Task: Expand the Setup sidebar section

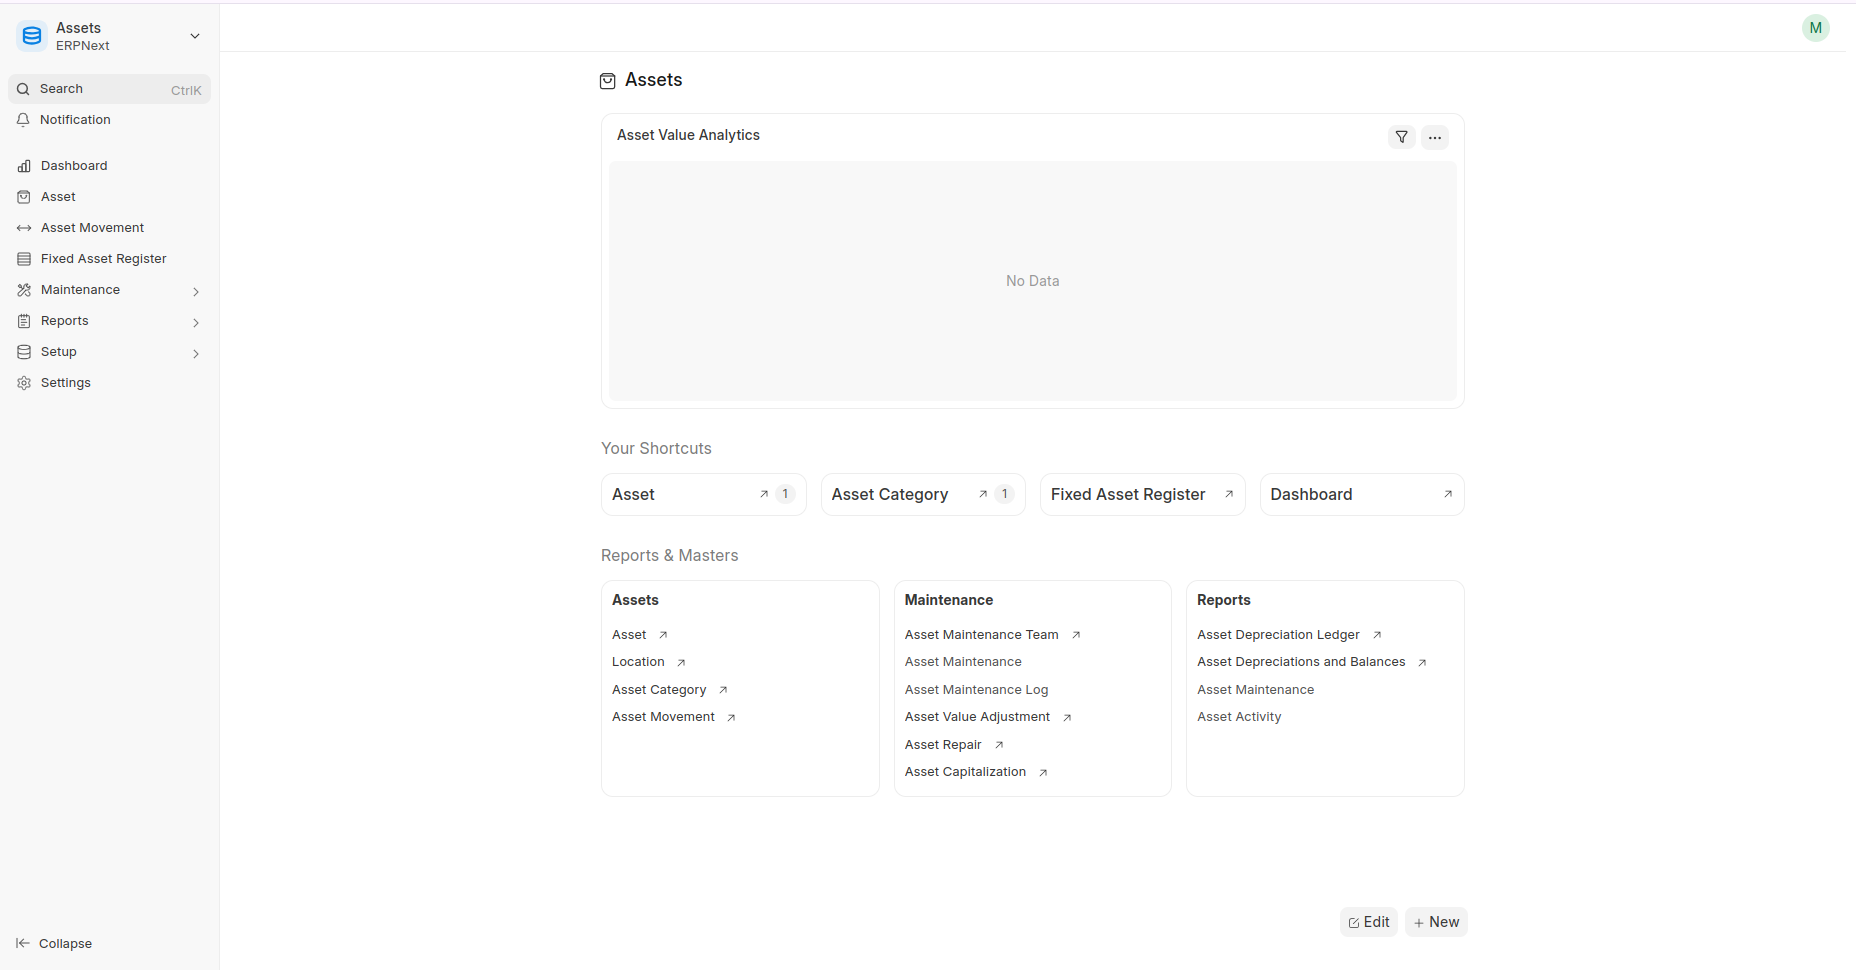Action: pyautogui.click(x=195, y=353)
